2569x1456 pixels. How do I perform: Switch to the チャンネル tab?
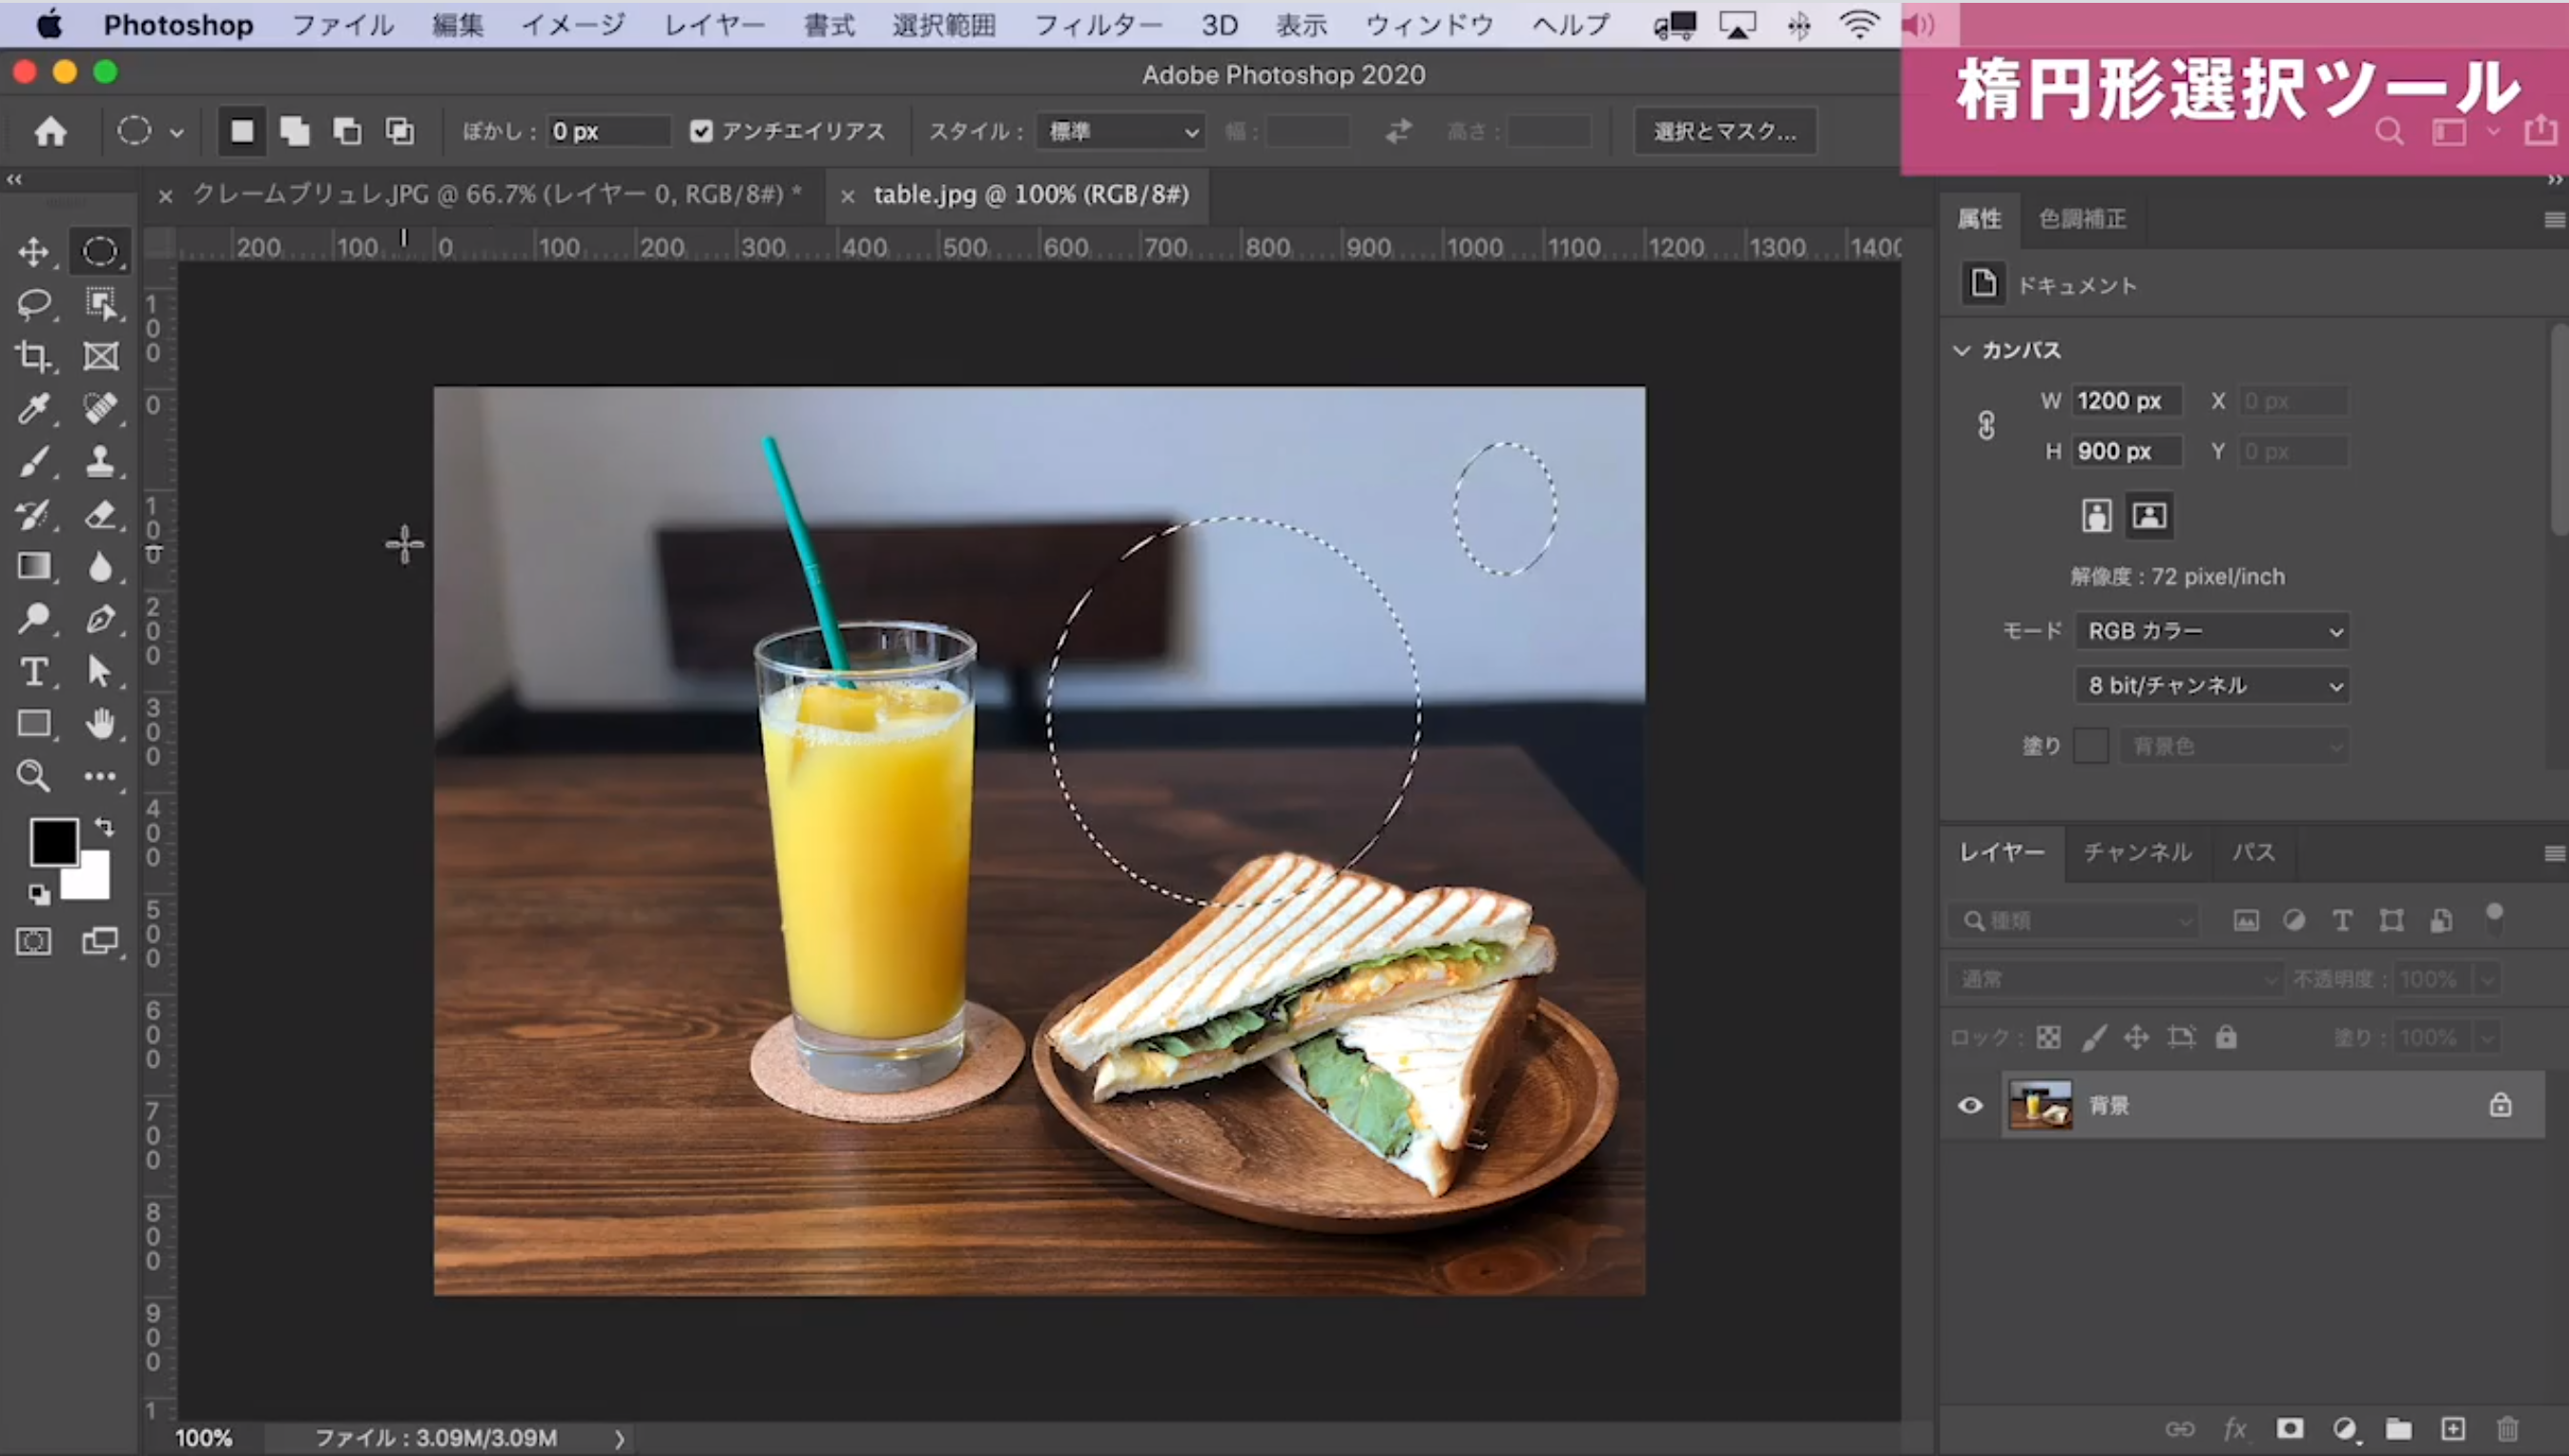click(2137, 852)
